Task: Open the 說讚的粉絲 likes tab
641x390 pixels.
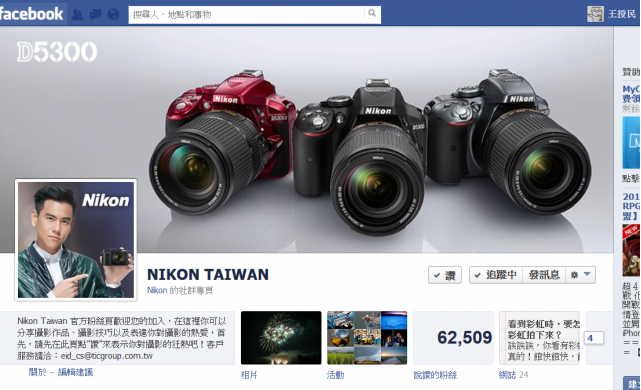Action: click(435, 374)
